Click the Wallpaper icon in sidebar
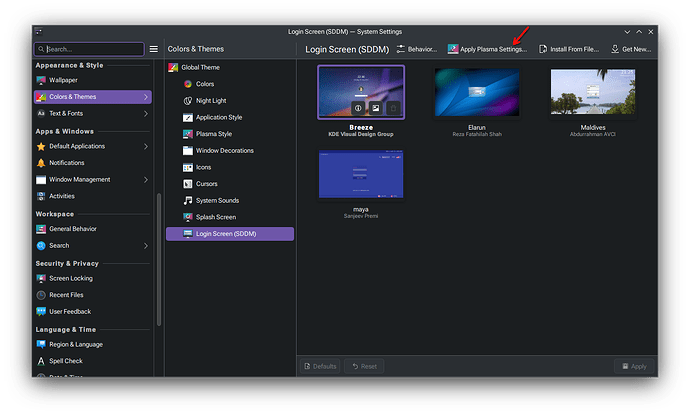The image size is (690, 415). pyautogui.click(x=41, y=80)
